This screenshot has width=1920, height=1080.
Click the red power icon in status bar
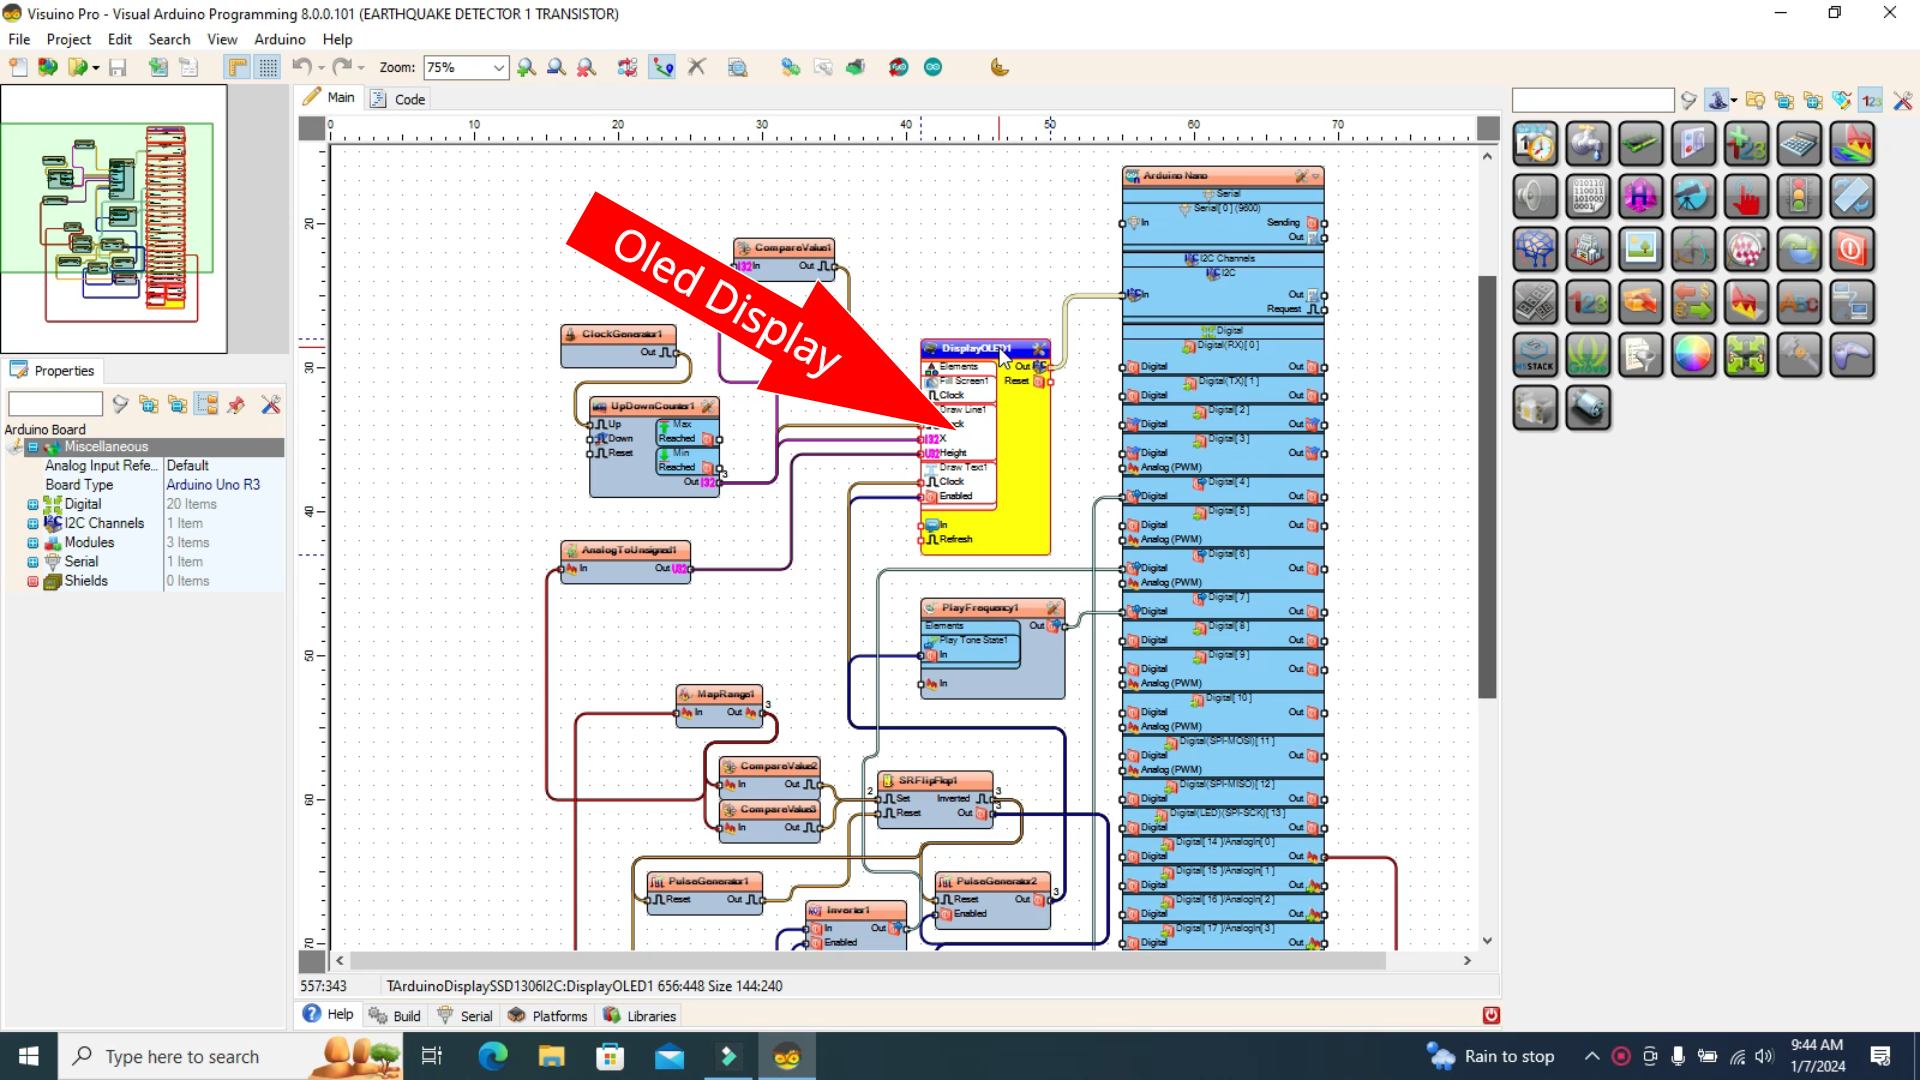pyautogui.click(x=1491, y=1015)
